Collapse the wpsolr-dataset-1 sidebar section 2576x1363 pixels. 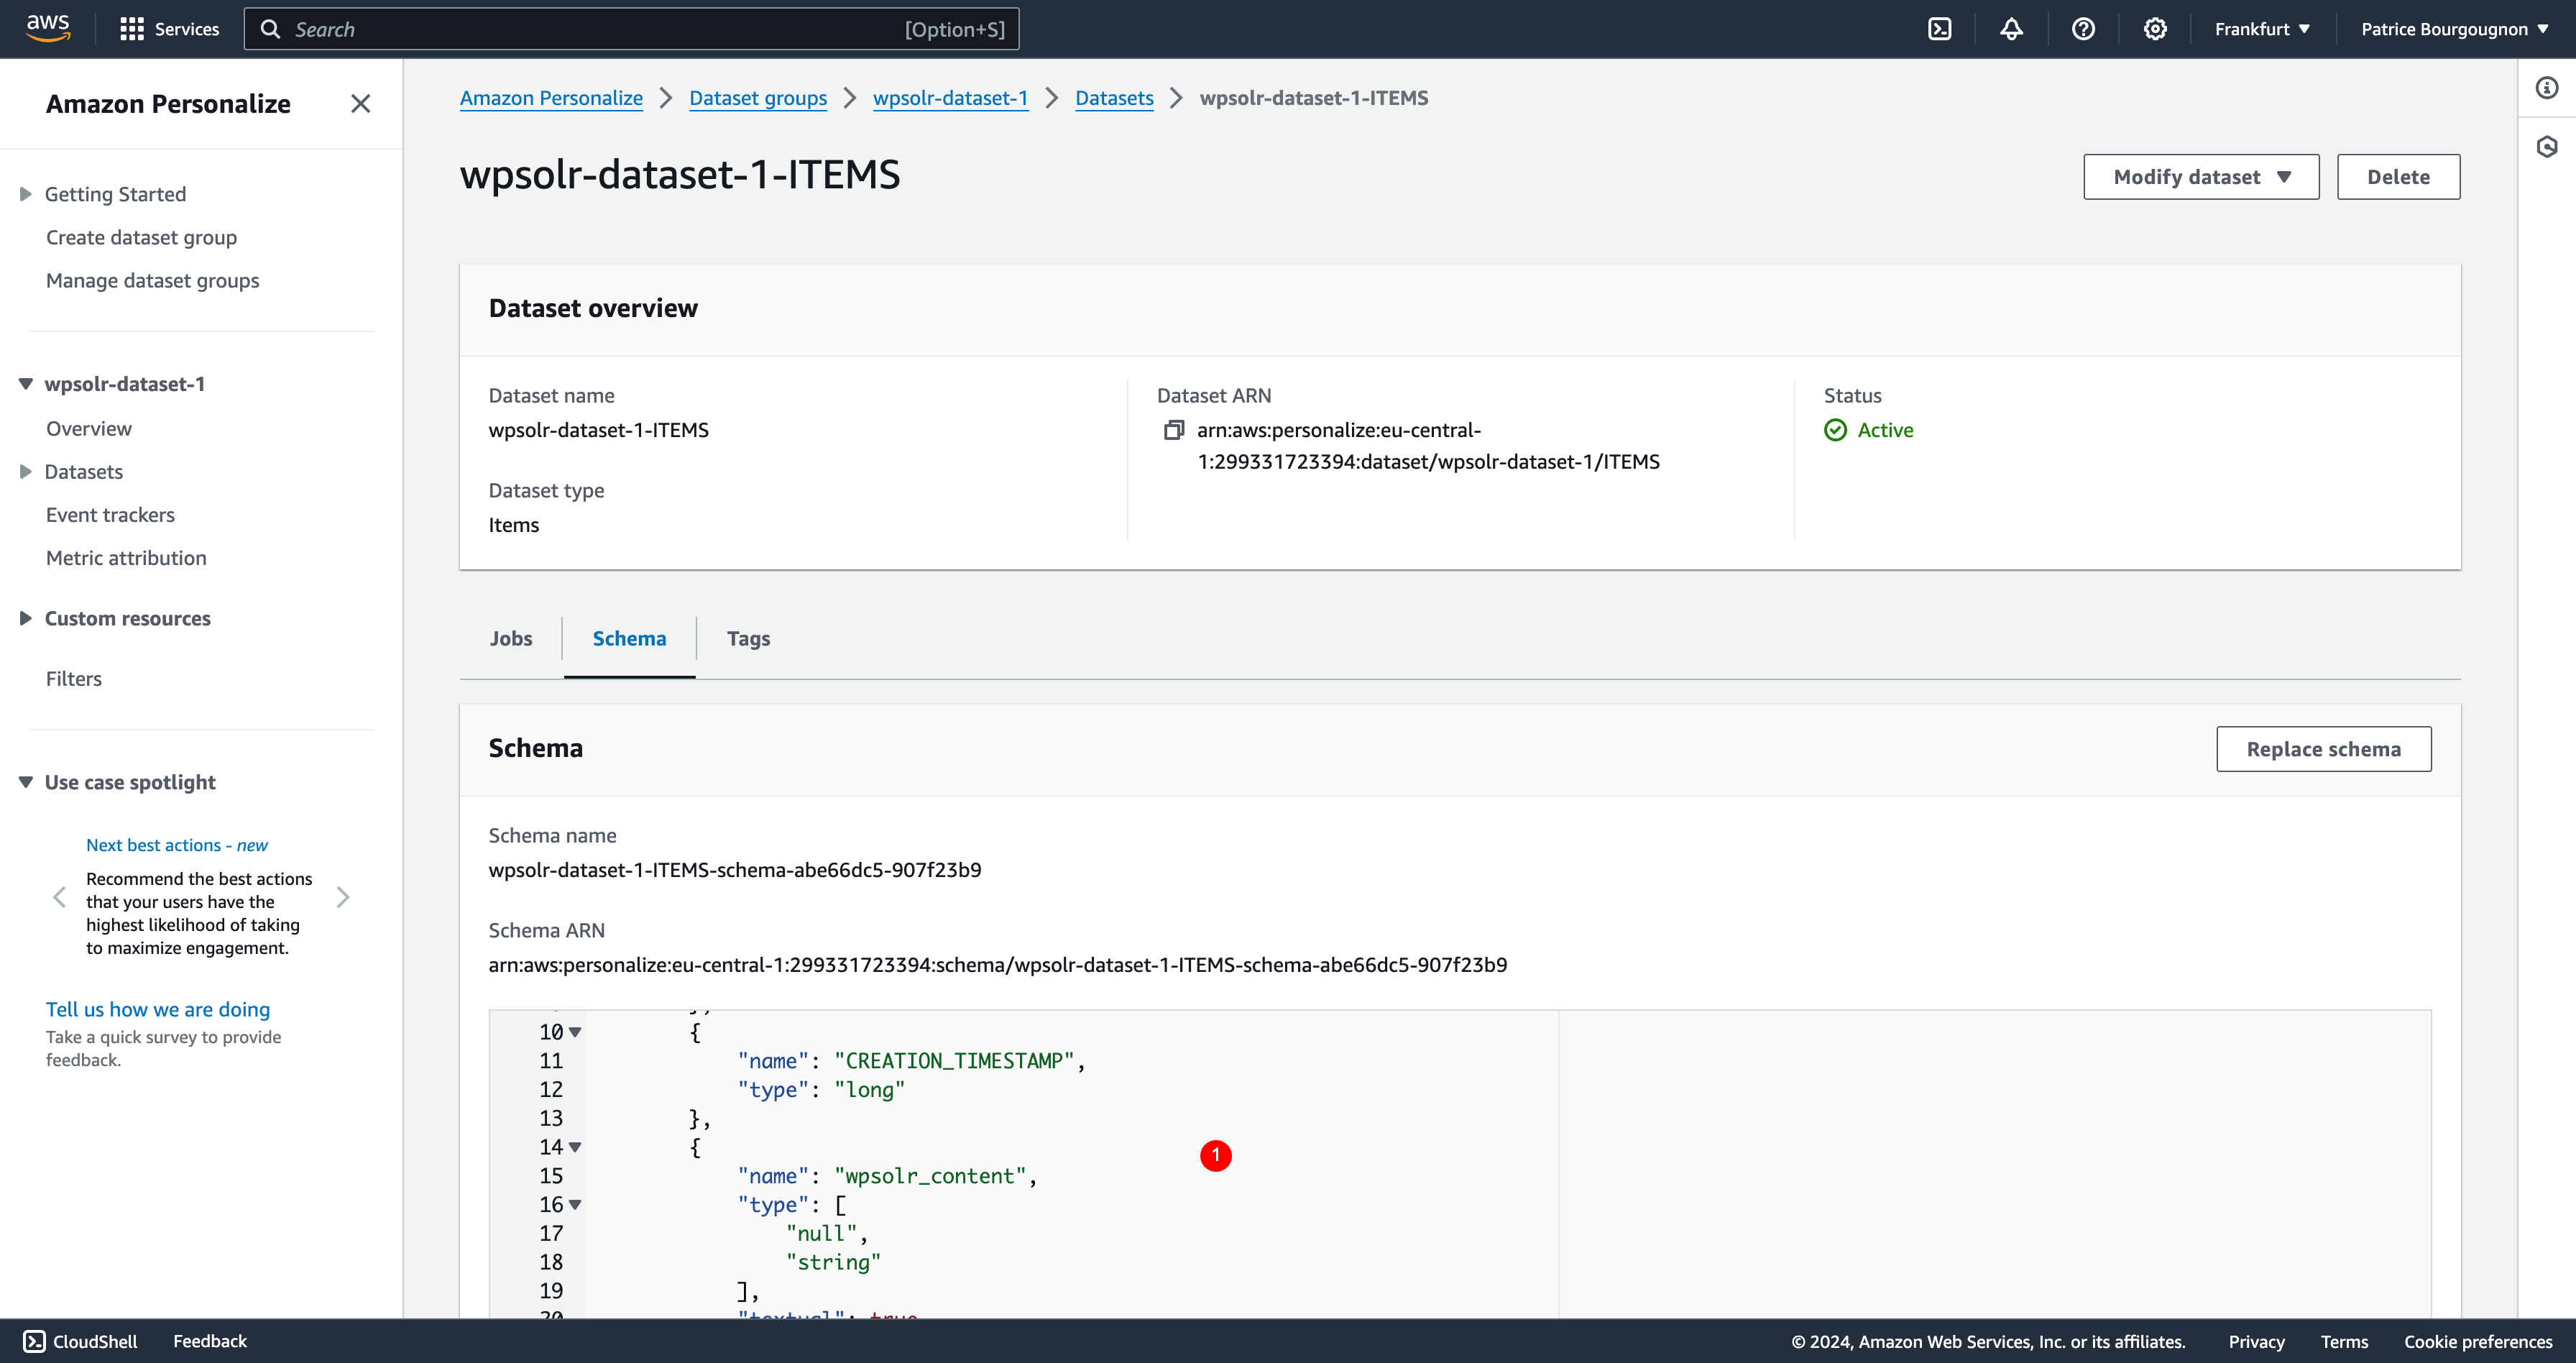point(26,384)
